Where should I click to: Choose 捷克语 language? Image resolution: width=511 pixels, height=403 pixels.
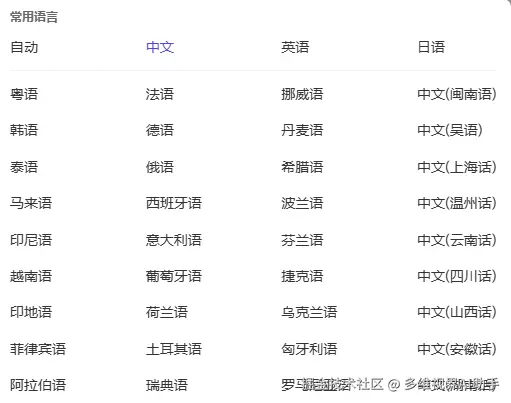pyautogui.click(x=302, y=276)
